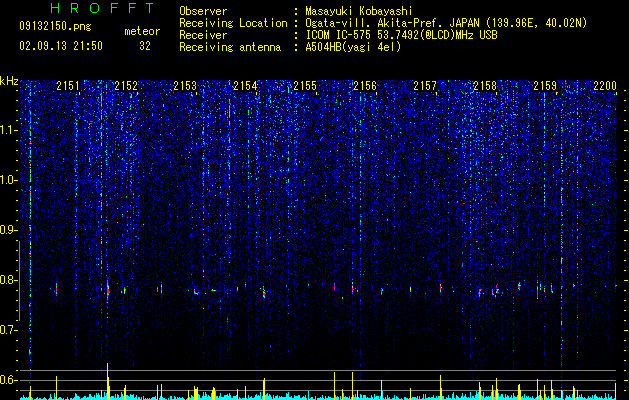Screen dimensions: 629x400
Task: Click the kHz axis unit label
Action: (x=9, y=81)
